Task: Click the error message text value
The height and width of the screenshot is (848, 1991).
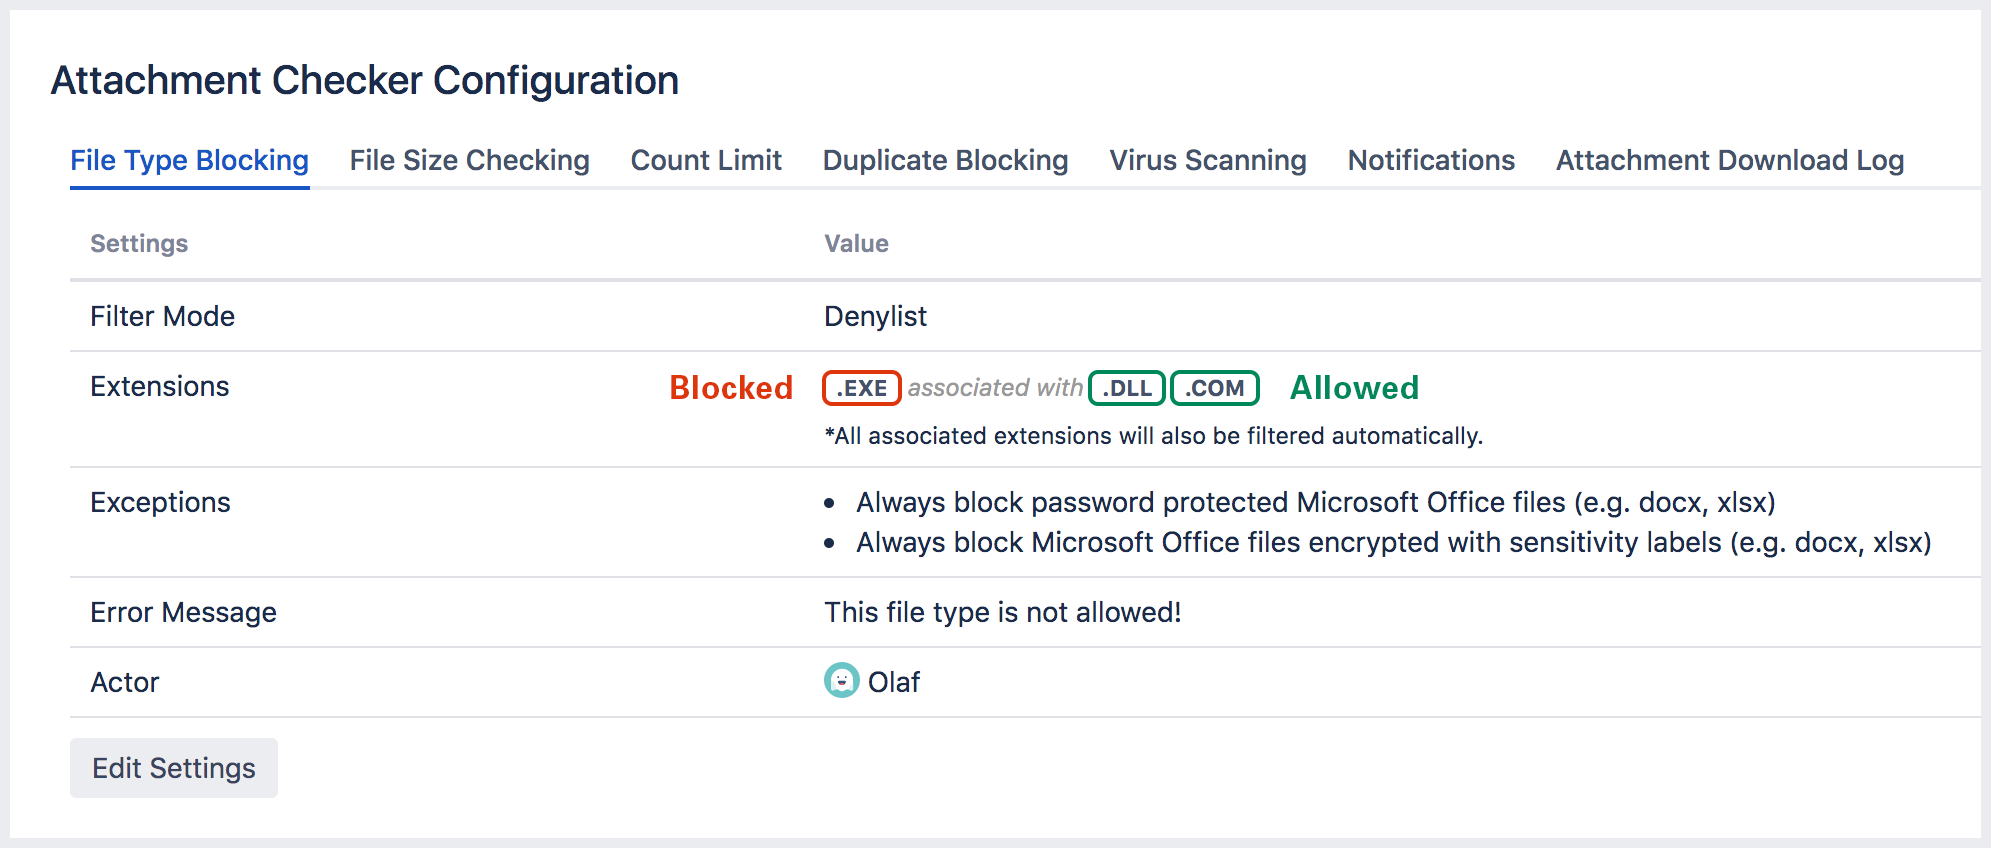Action: pos(1002,611)
